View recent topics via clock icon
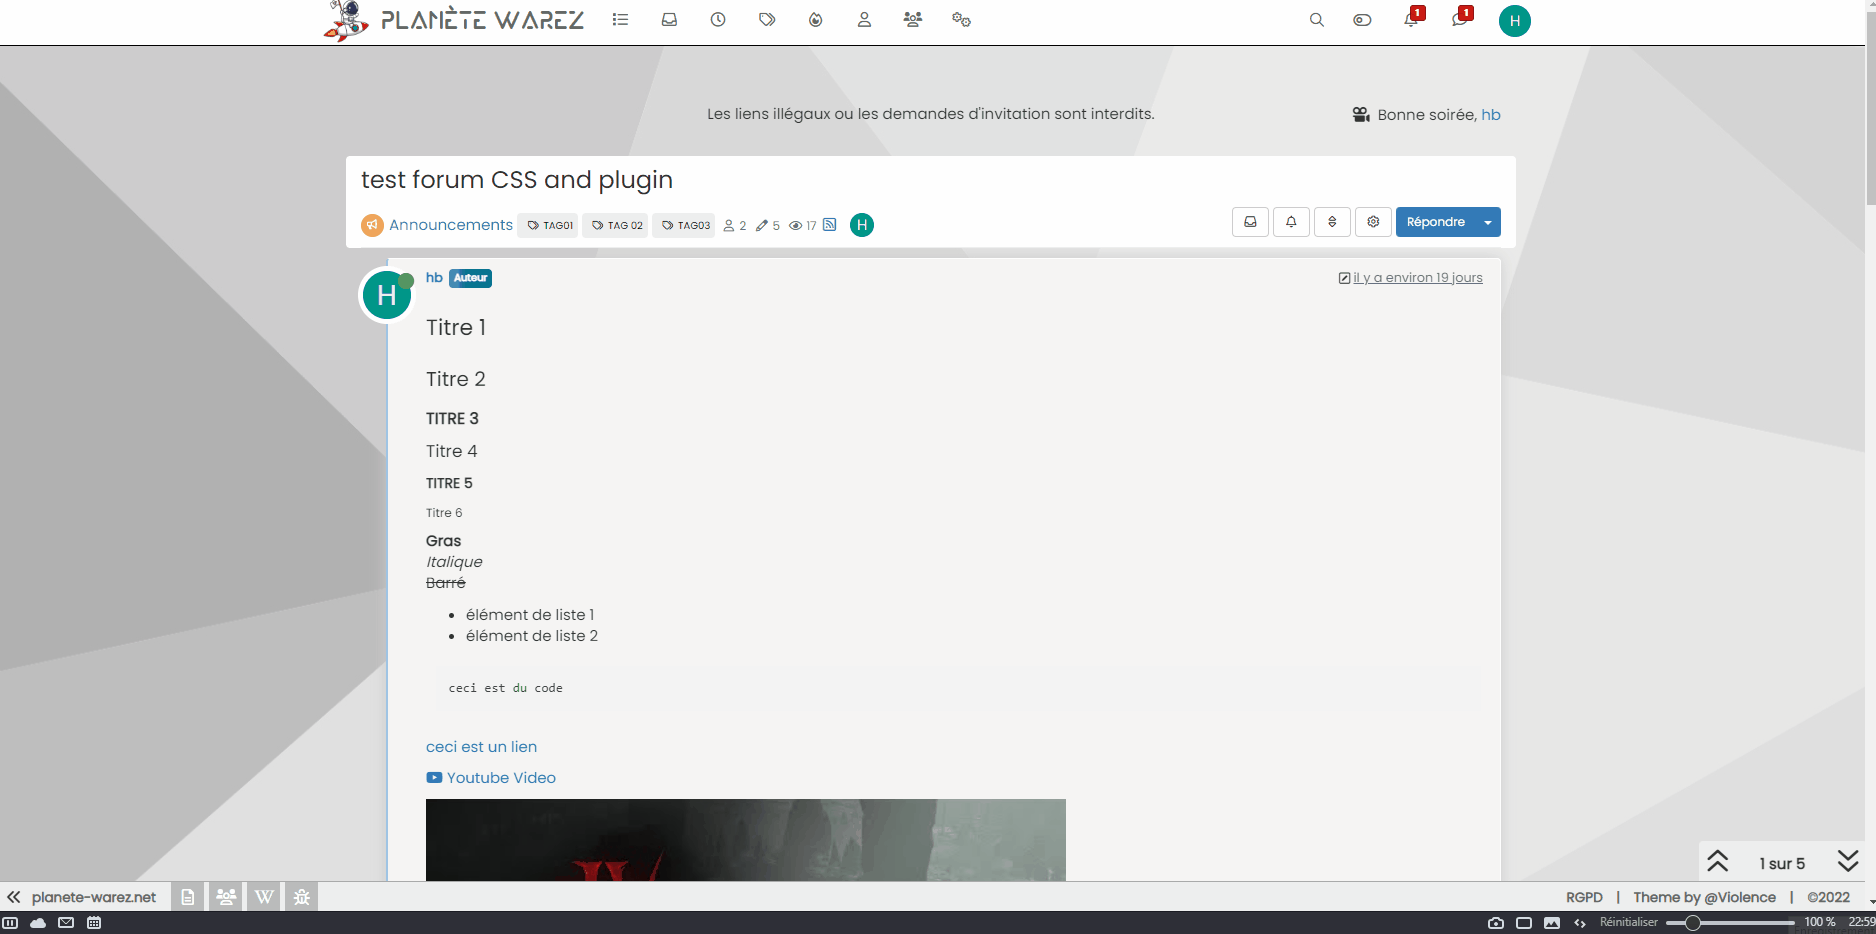The height and width of the screenshot is (934, 1876). tap(717, 19)
